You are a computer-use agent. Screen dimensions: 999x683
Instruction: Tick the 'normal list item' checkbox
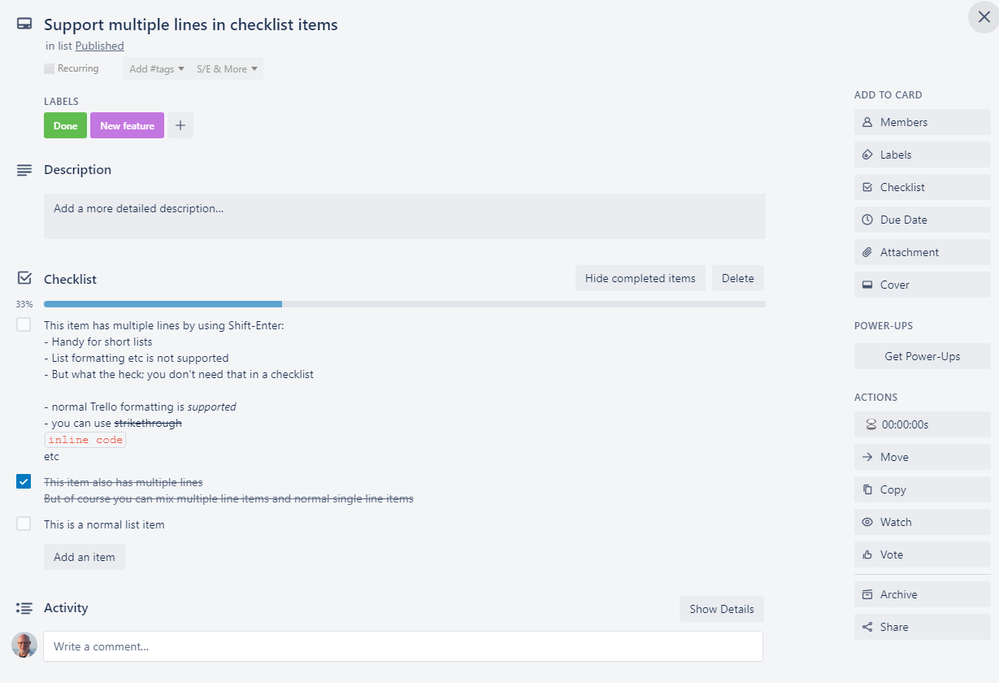(x=24, y=524)
